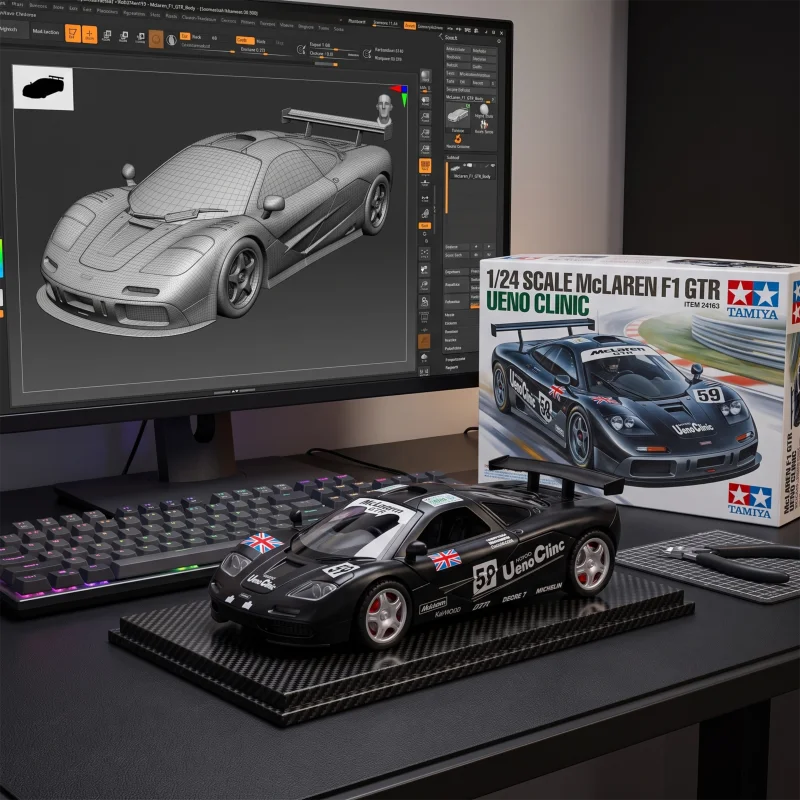Expand the chevron next to the McLaren_F1_GTR_Body tool name

click(x=493, y=99)
